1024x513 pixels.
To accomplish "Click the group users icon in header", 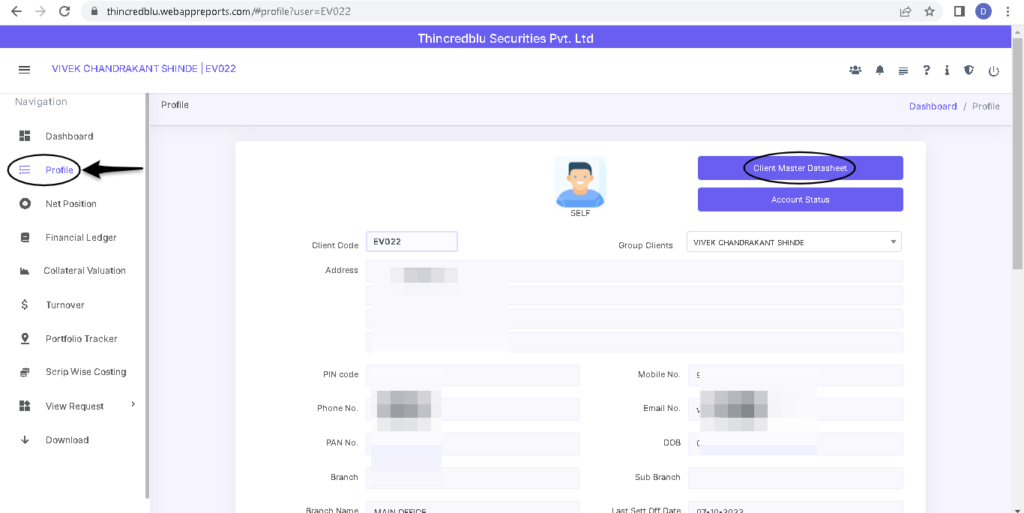I will (855, 70).
